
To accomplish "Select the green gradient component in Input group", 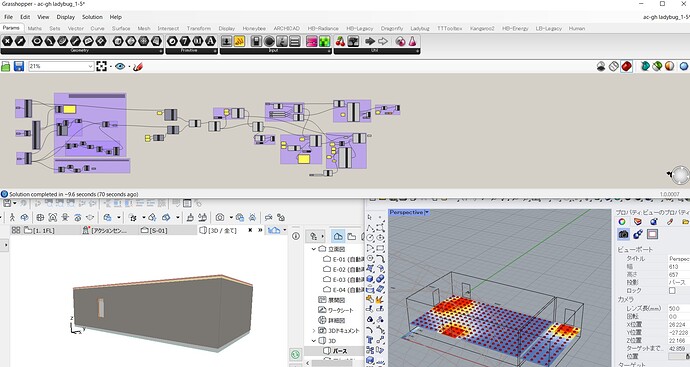I will pos(324,41).
